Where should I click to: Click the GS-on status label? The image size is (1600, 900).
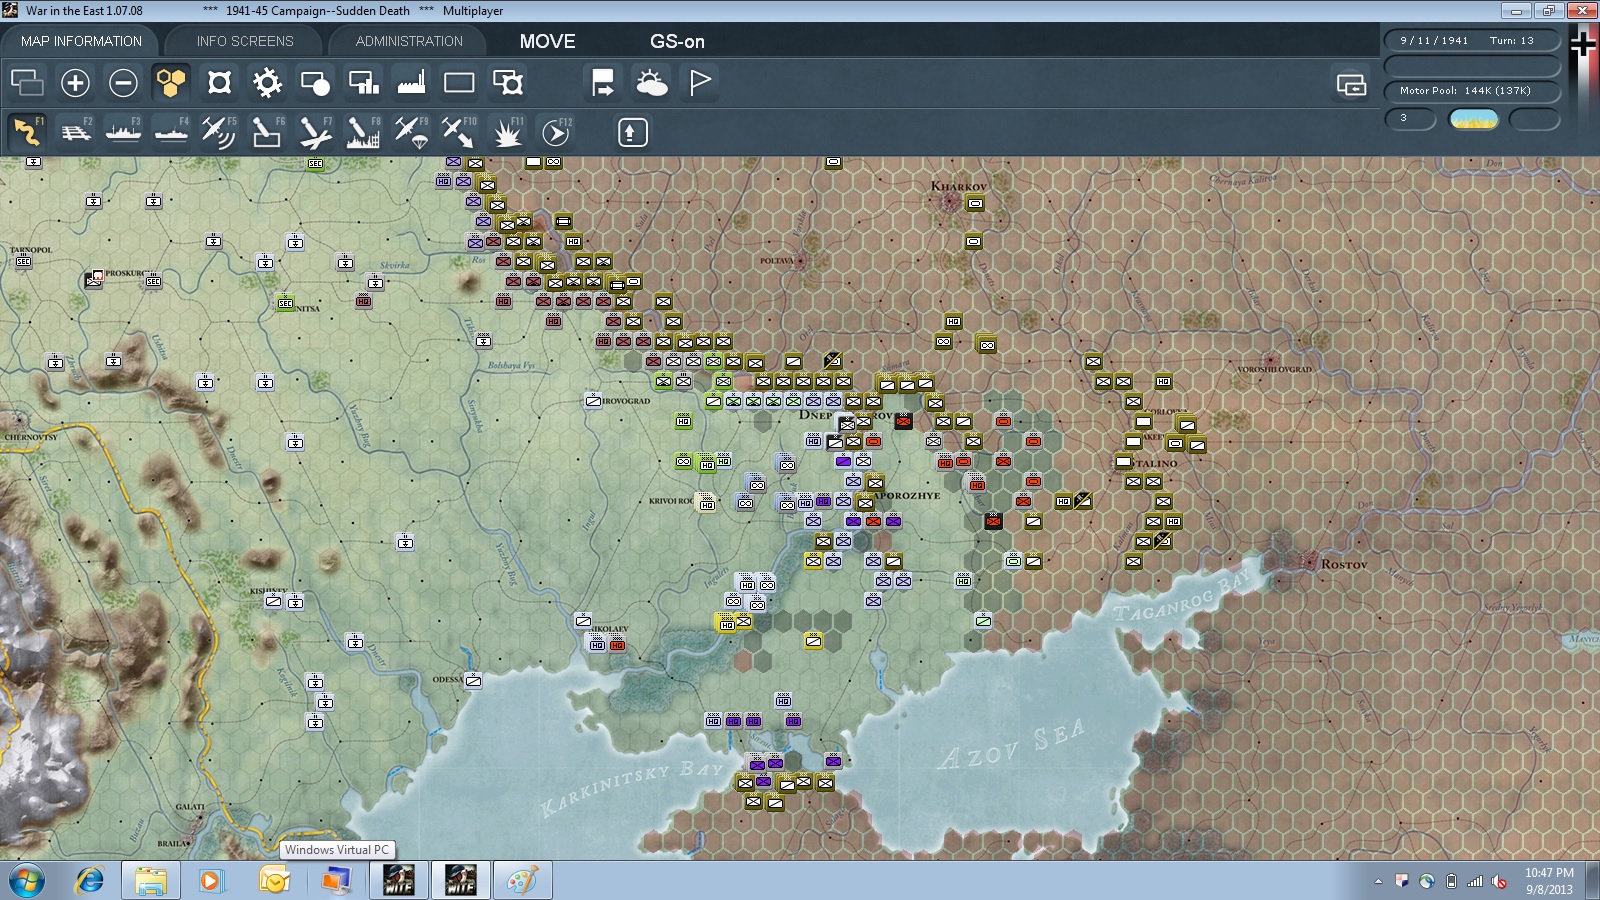pyautogui.click(x=677, y=42)
